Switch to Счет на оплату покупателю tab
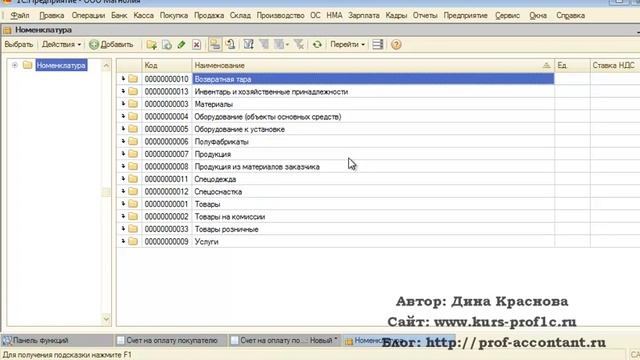 (171, 340)
